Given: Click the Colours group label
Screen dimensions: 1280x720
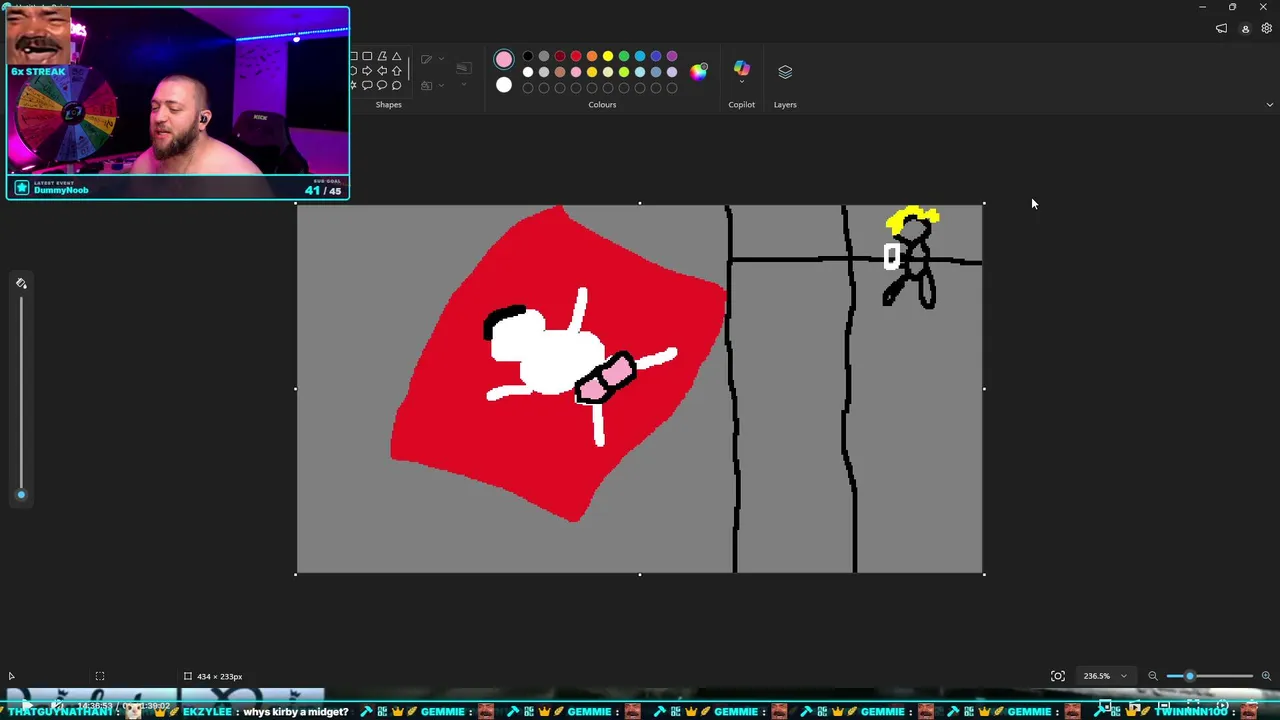Looking at the screenshot, I should tap(602, 105).
